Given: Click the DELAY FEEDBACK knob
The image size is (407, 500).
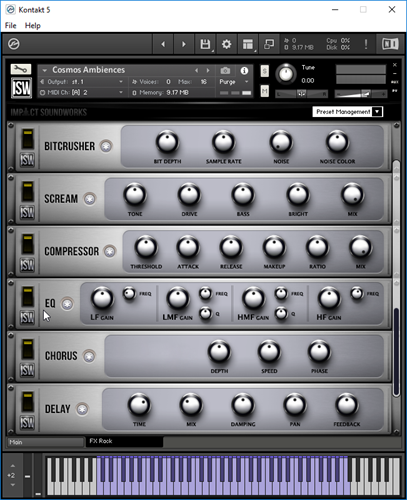Looking at the screenshot, I should [x=347, y=405].
